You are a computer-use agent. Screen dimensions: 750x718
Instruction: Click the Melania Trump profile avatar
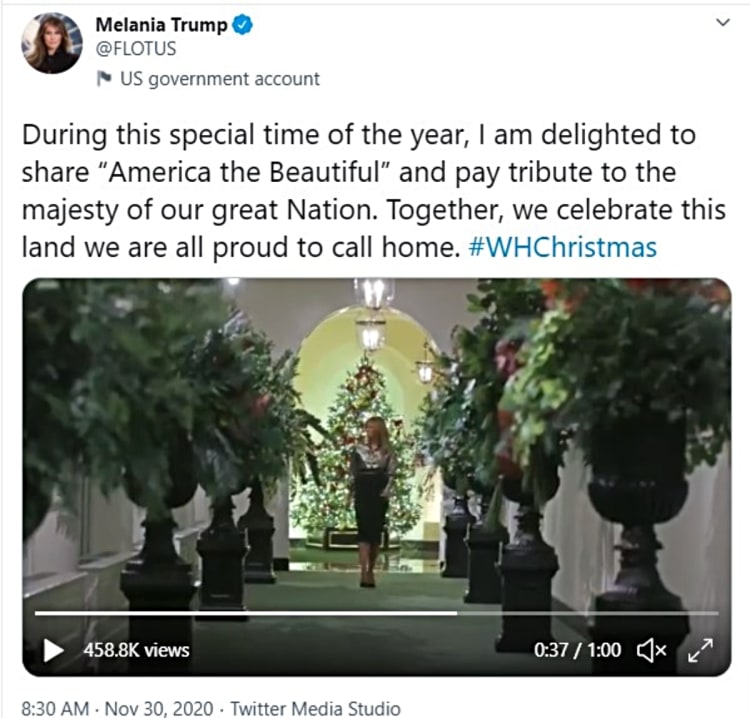52,43
